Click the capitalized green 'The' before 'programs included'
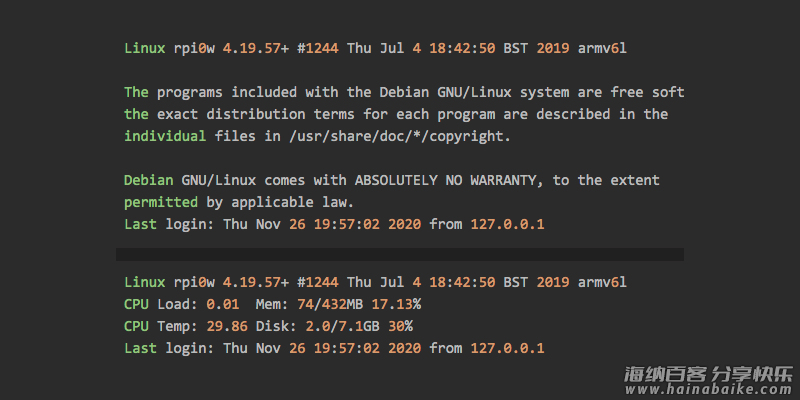 tap(136, 92)
